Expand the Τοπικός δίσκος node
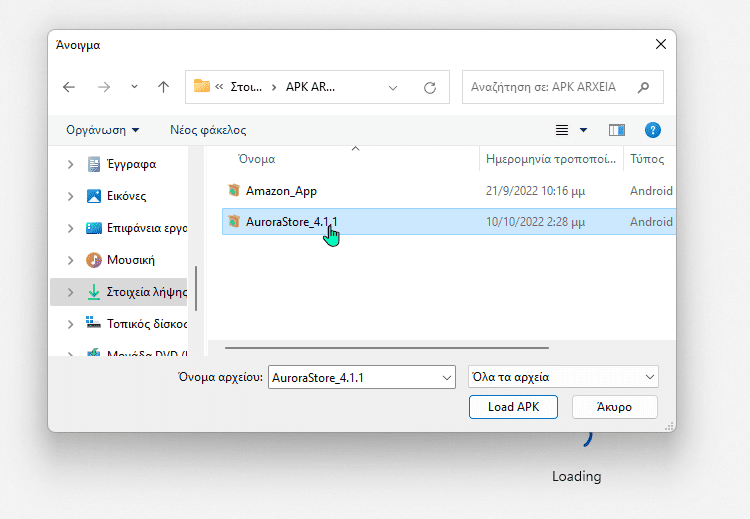 point(71,324)
